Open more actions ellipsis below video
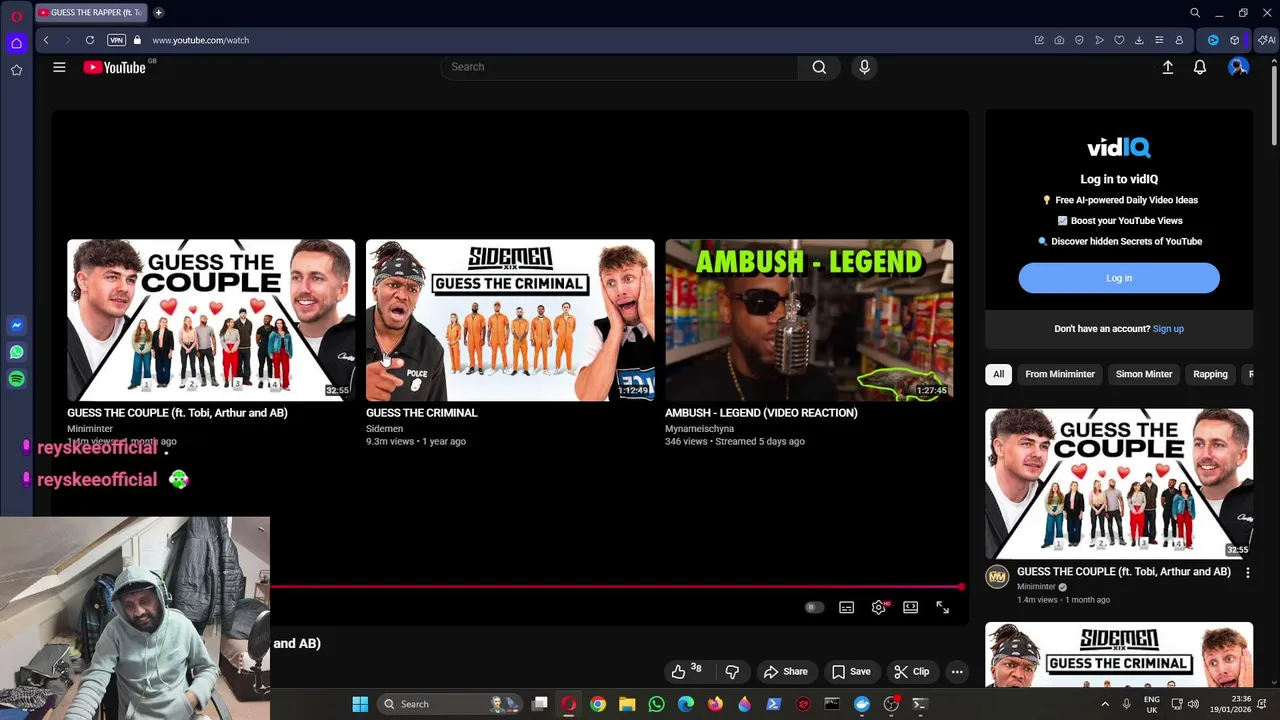The image size is (1280, 720). 957,672
